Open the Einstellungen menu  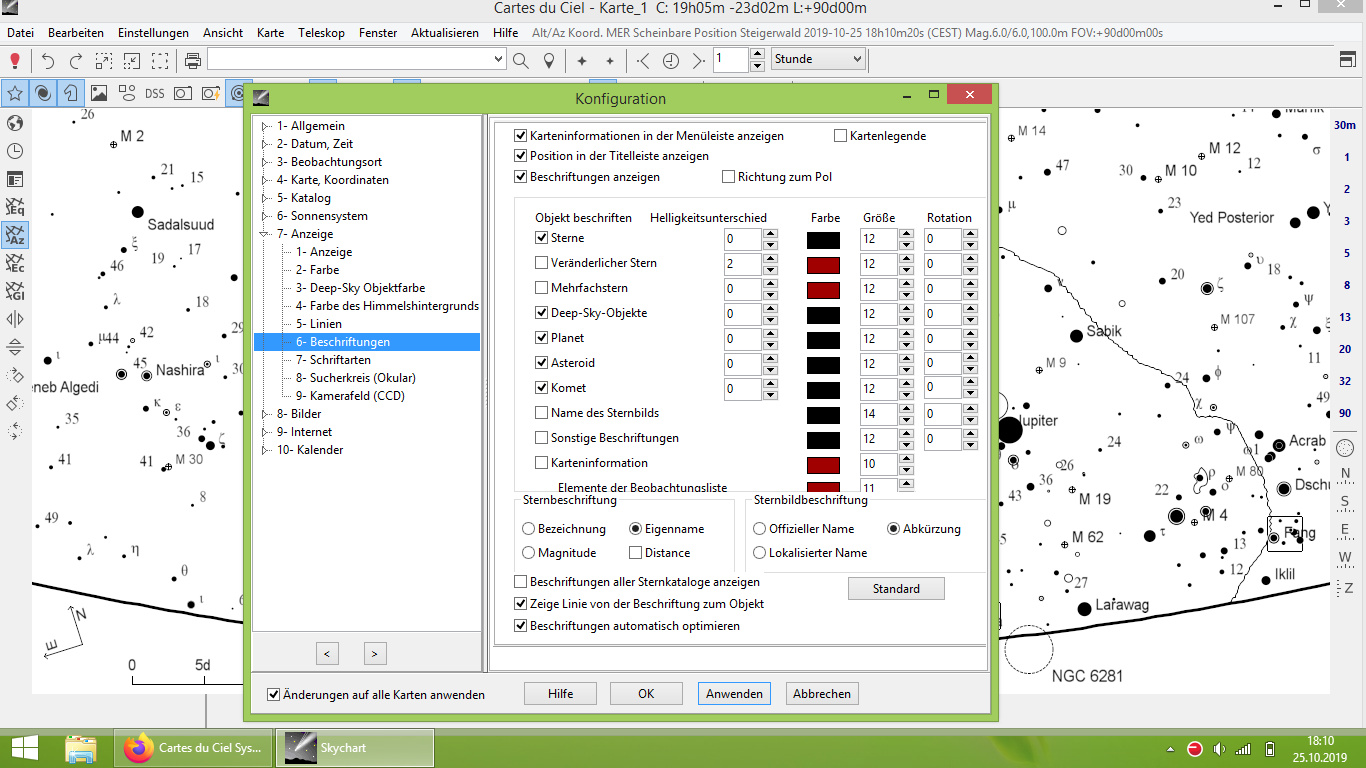click(153, 33)
